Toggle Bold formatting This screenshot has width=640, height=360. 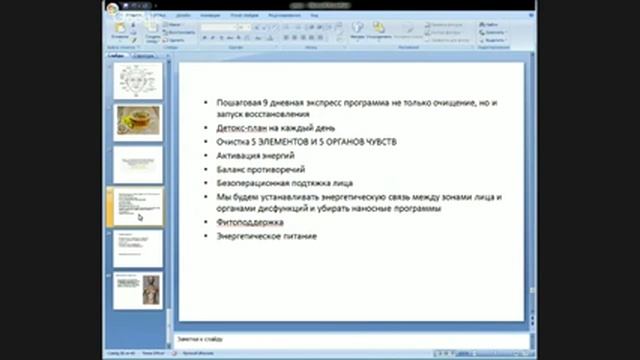click(x=204, y=38)
